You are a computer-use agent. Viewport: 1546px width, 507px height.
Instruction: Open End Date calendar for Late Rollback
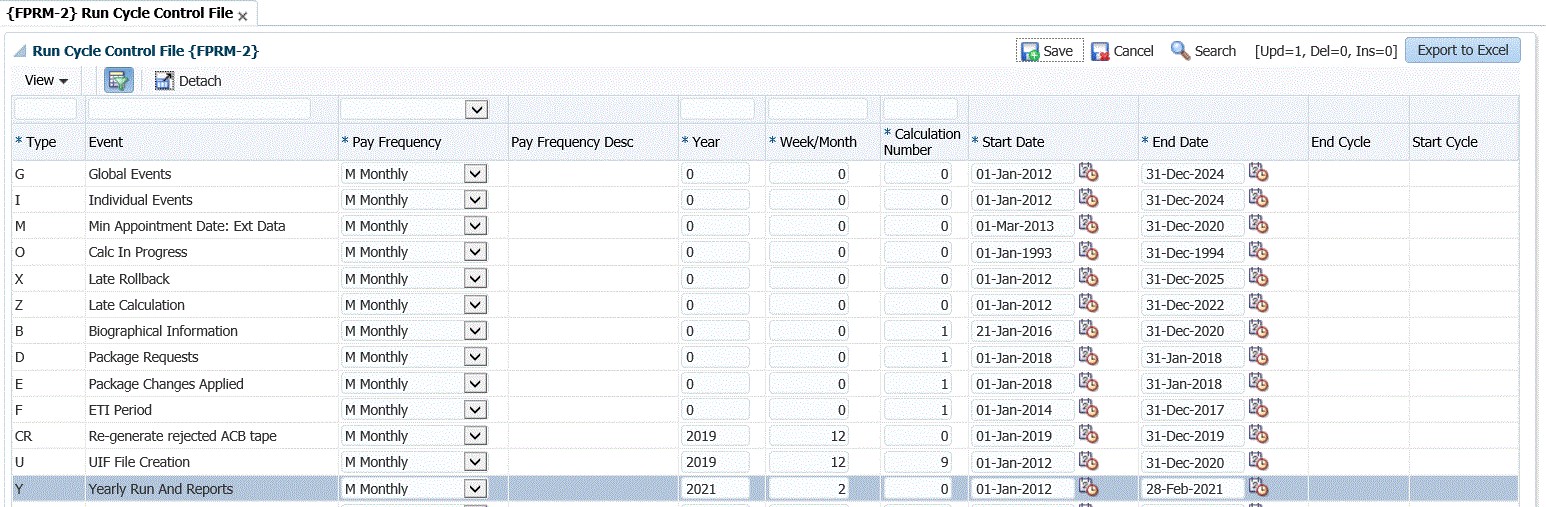[1258, 278]
